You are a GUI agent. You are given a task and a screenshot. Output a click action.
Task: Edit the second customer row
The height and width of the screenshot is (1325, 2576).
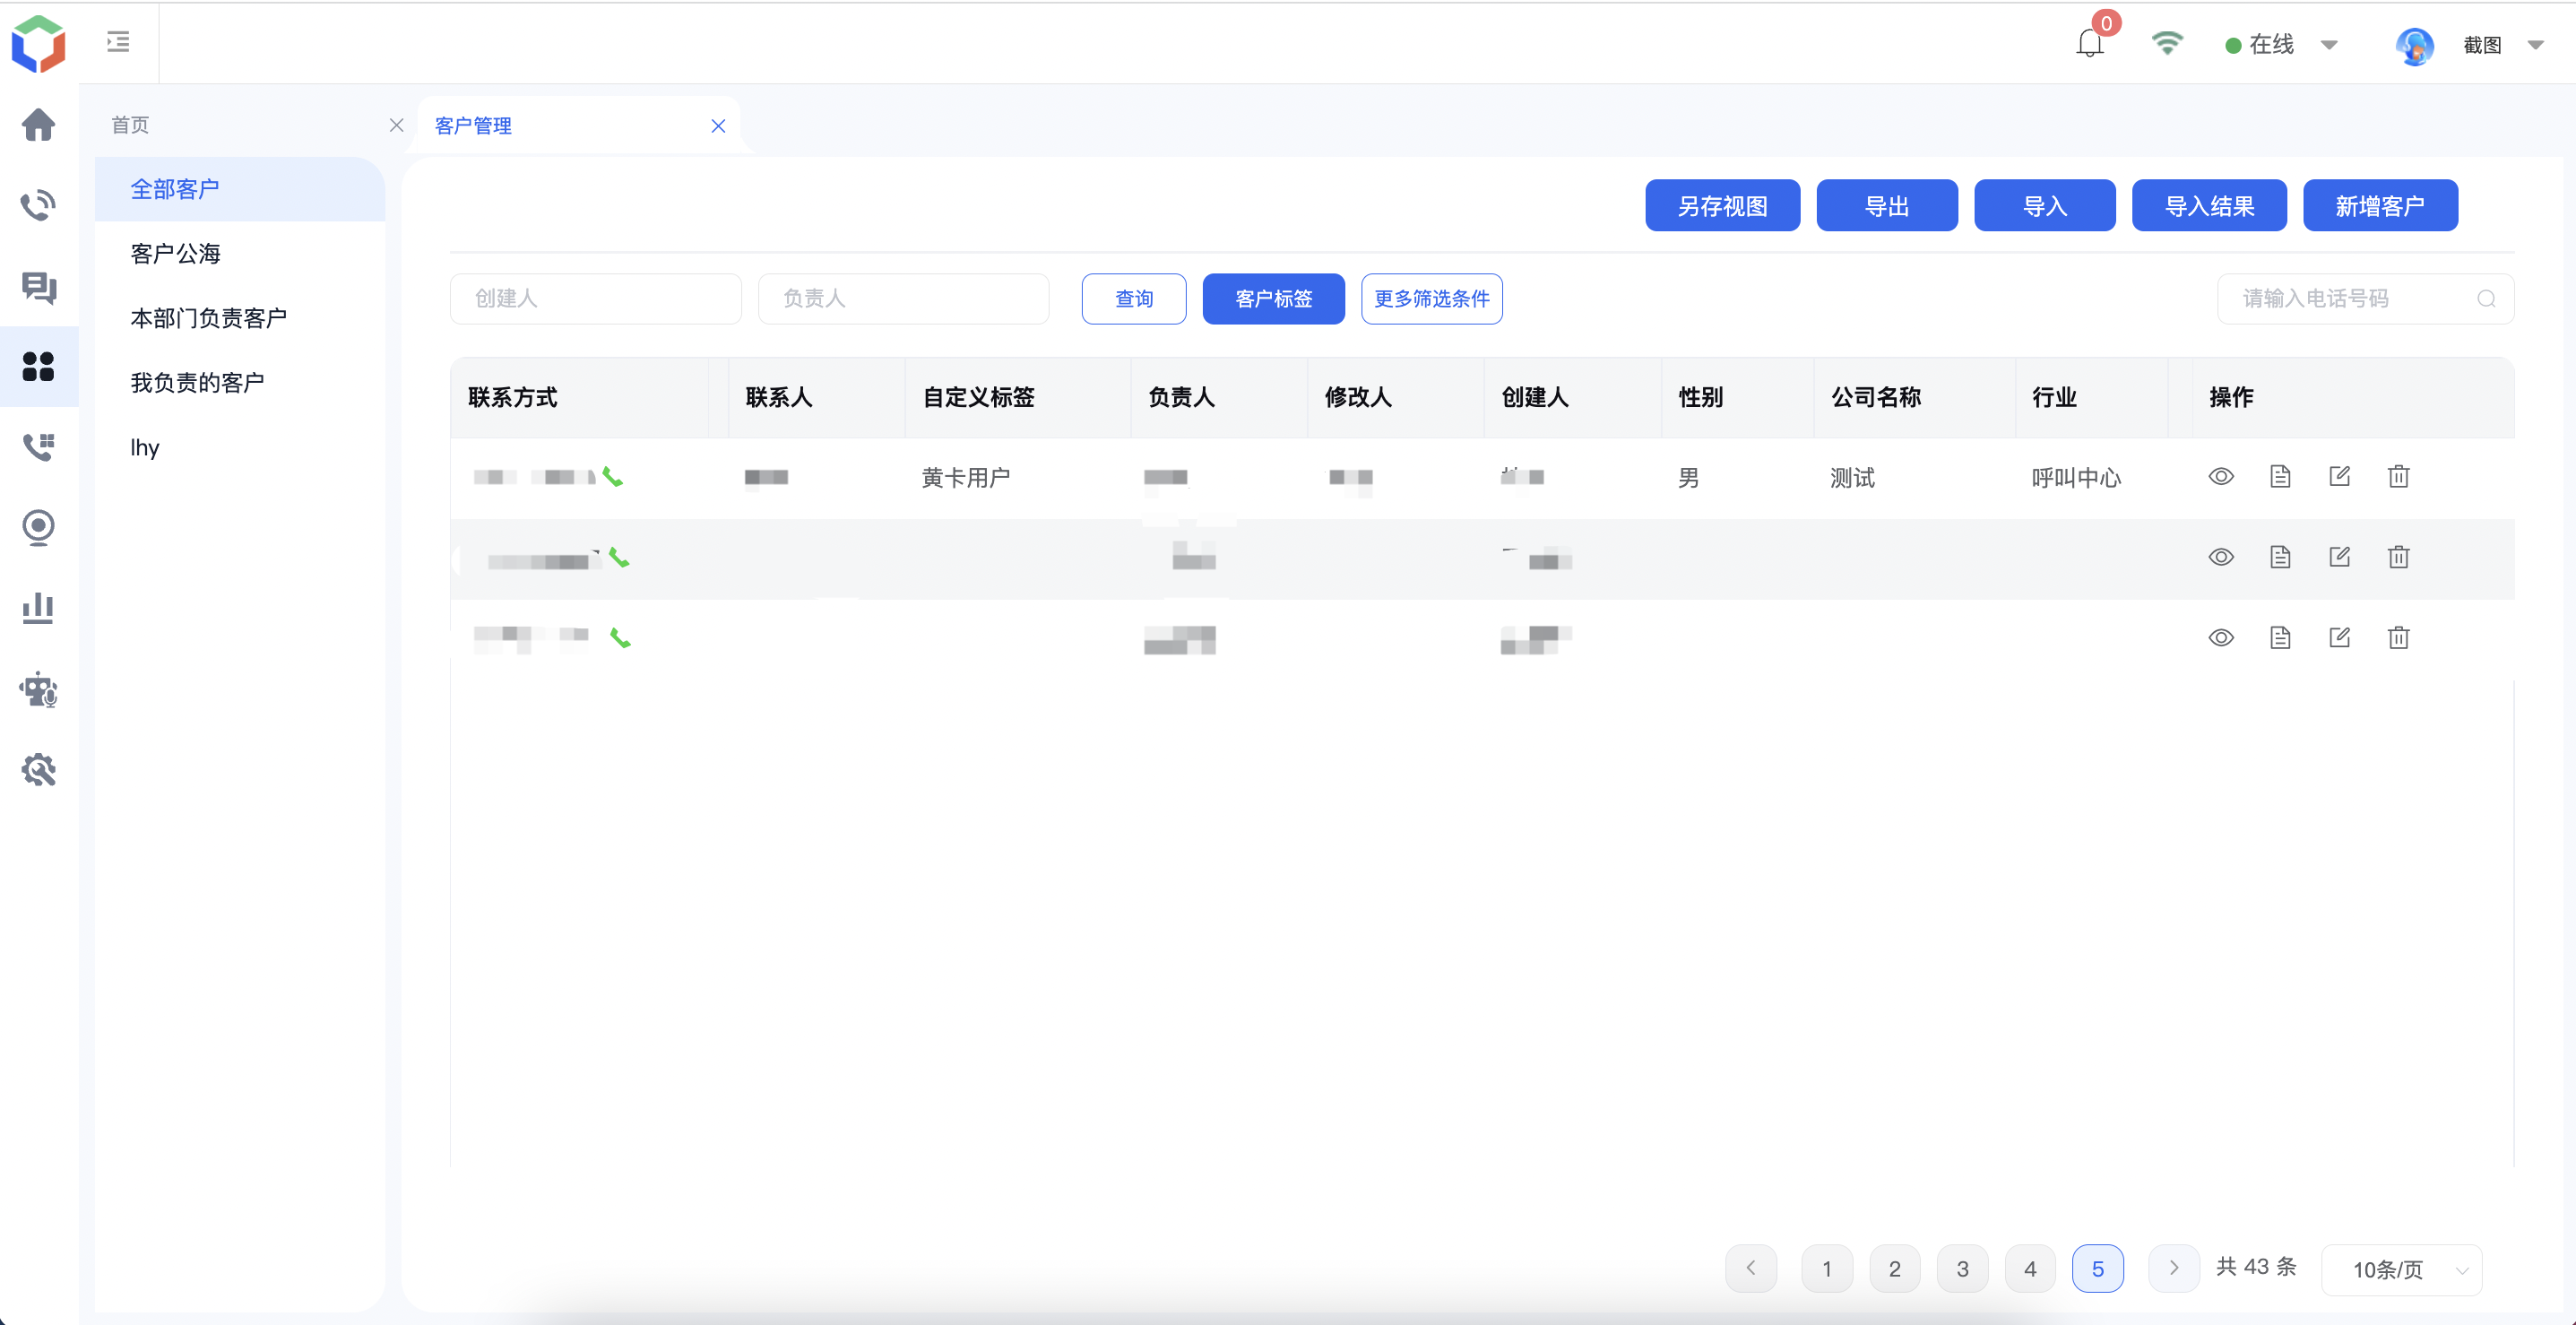point(2340,557)
